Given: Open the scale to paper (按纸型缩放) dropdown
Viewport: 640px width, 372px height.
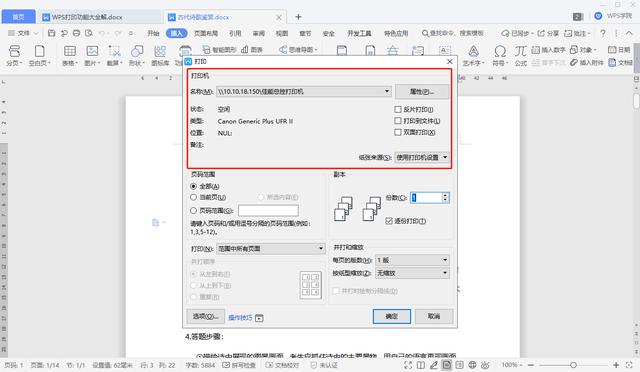Looking at the screenshot, I should coord(412,273).
